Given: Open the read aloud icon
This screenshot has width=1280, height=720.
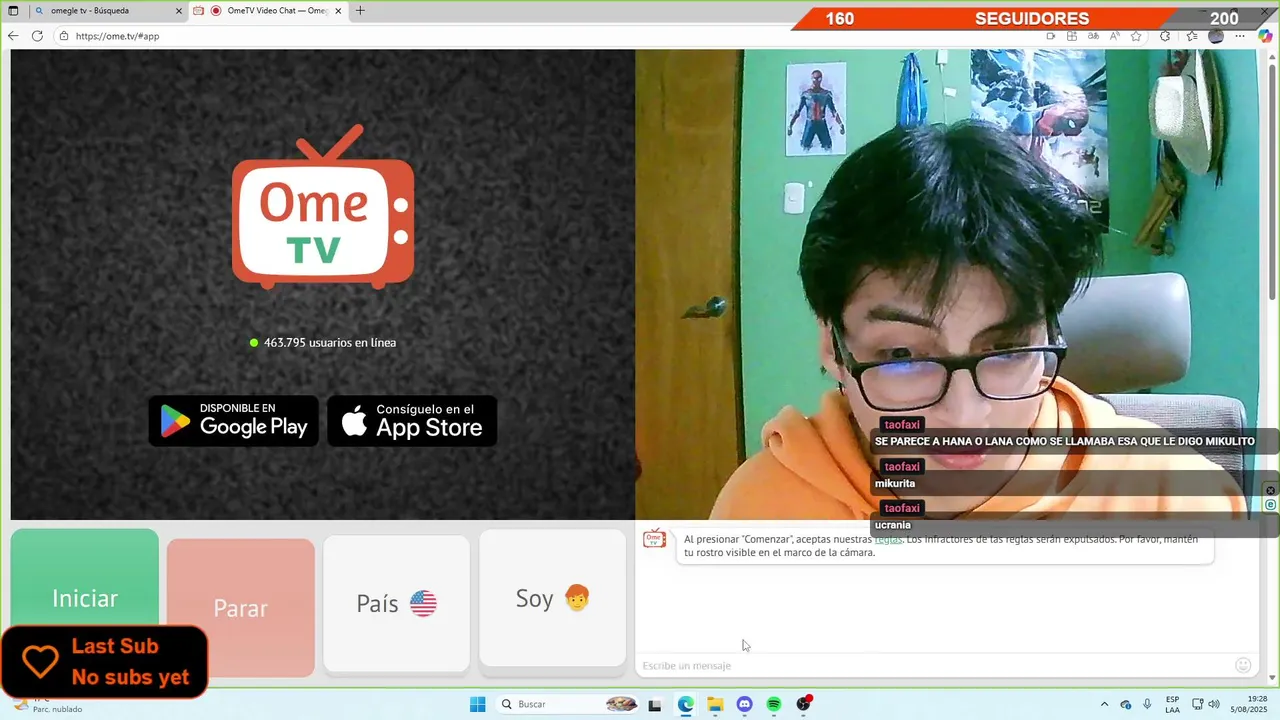Looking at the screenshot, I should [1114, 36].
